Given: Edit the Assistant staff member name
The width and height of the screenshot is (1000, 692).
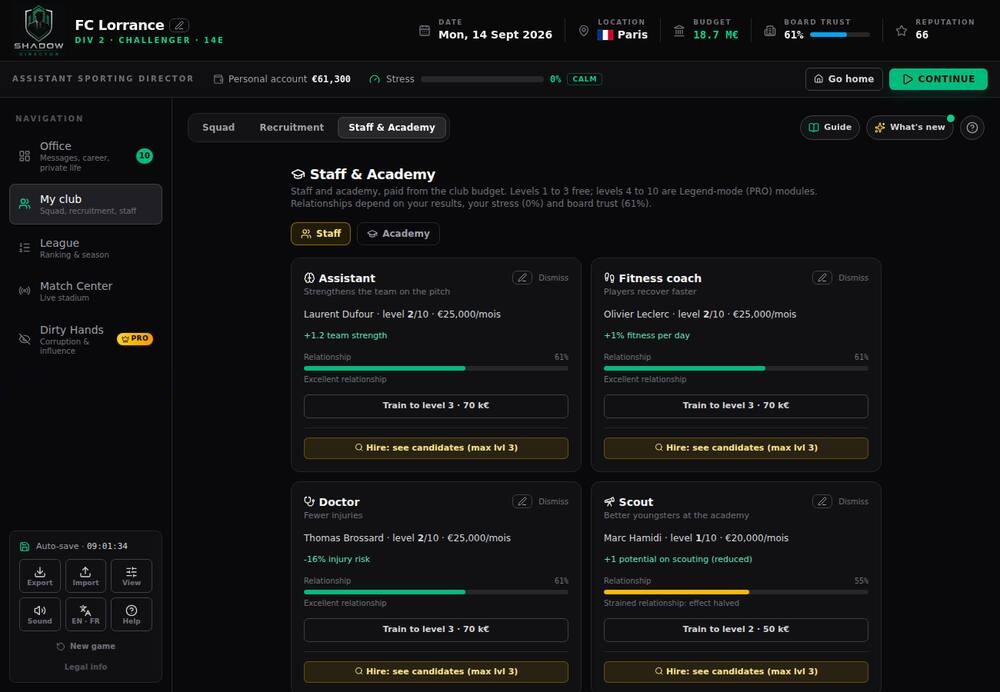Looking at the screenshot, I should coord(522,278).
